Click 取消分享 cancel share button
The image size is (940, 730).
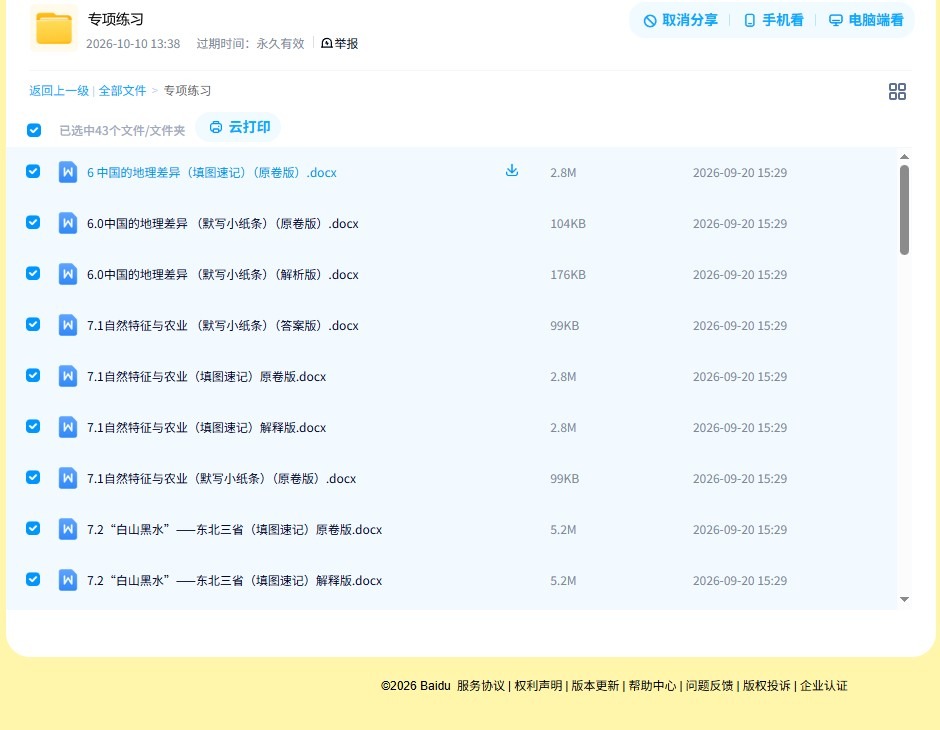[680, 20]
